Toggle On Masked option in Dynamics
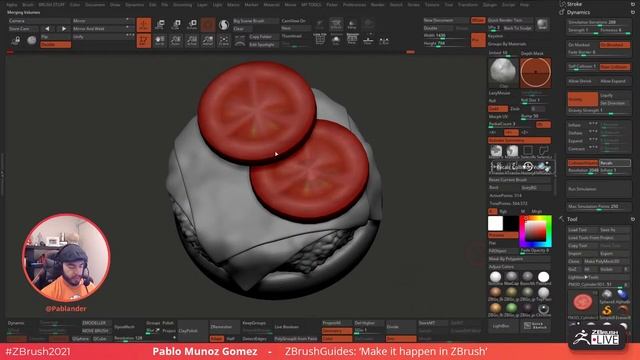This screenshot has width=640, height=360. pos(582,45)
